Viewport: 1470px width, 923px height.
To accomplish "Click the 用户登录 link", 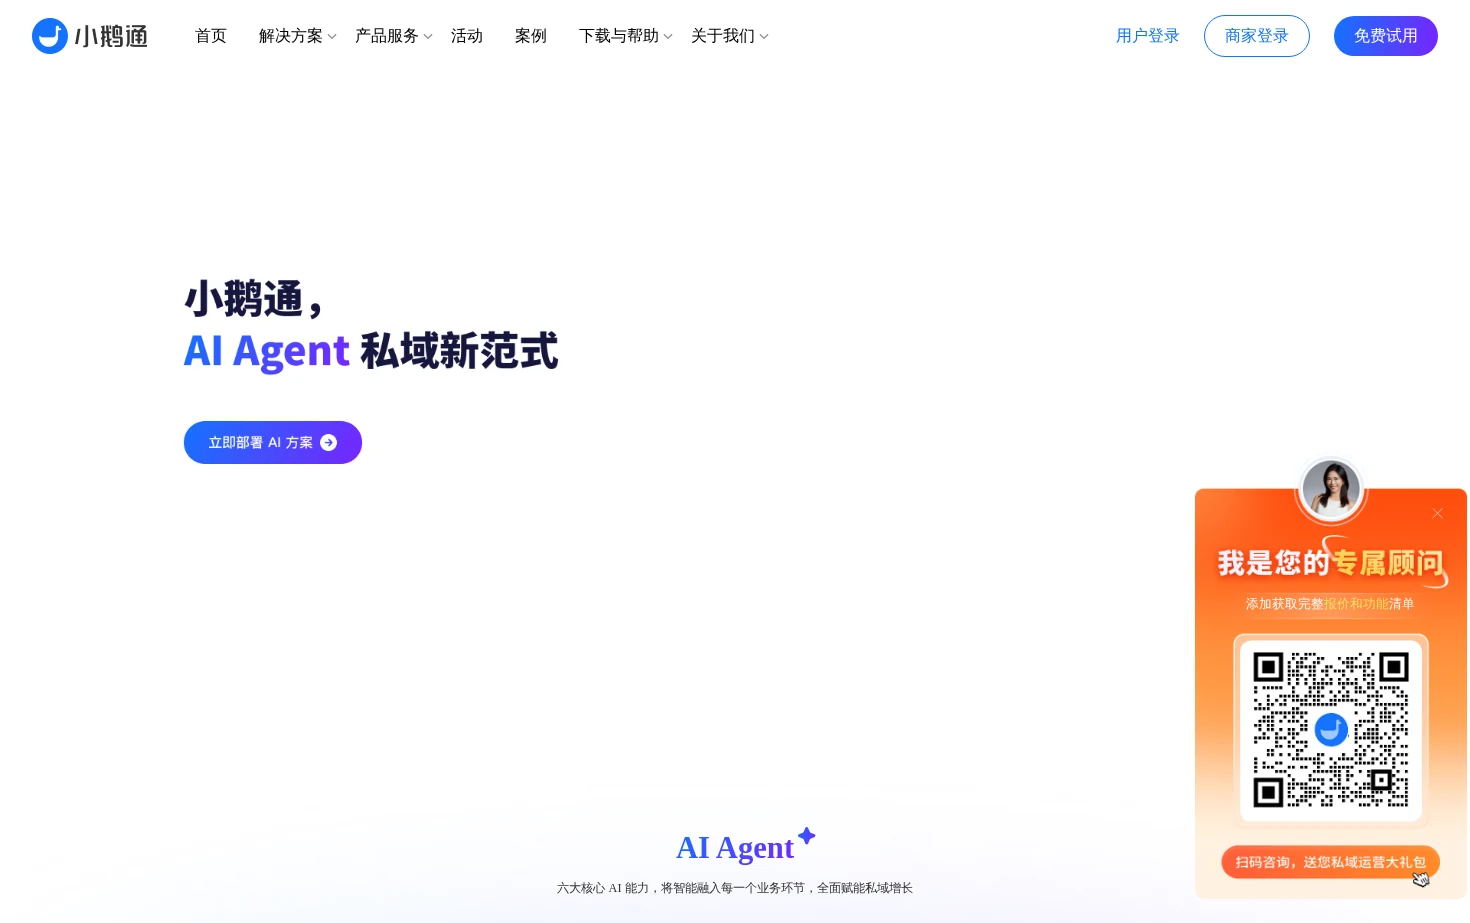I will point(1148,36).
